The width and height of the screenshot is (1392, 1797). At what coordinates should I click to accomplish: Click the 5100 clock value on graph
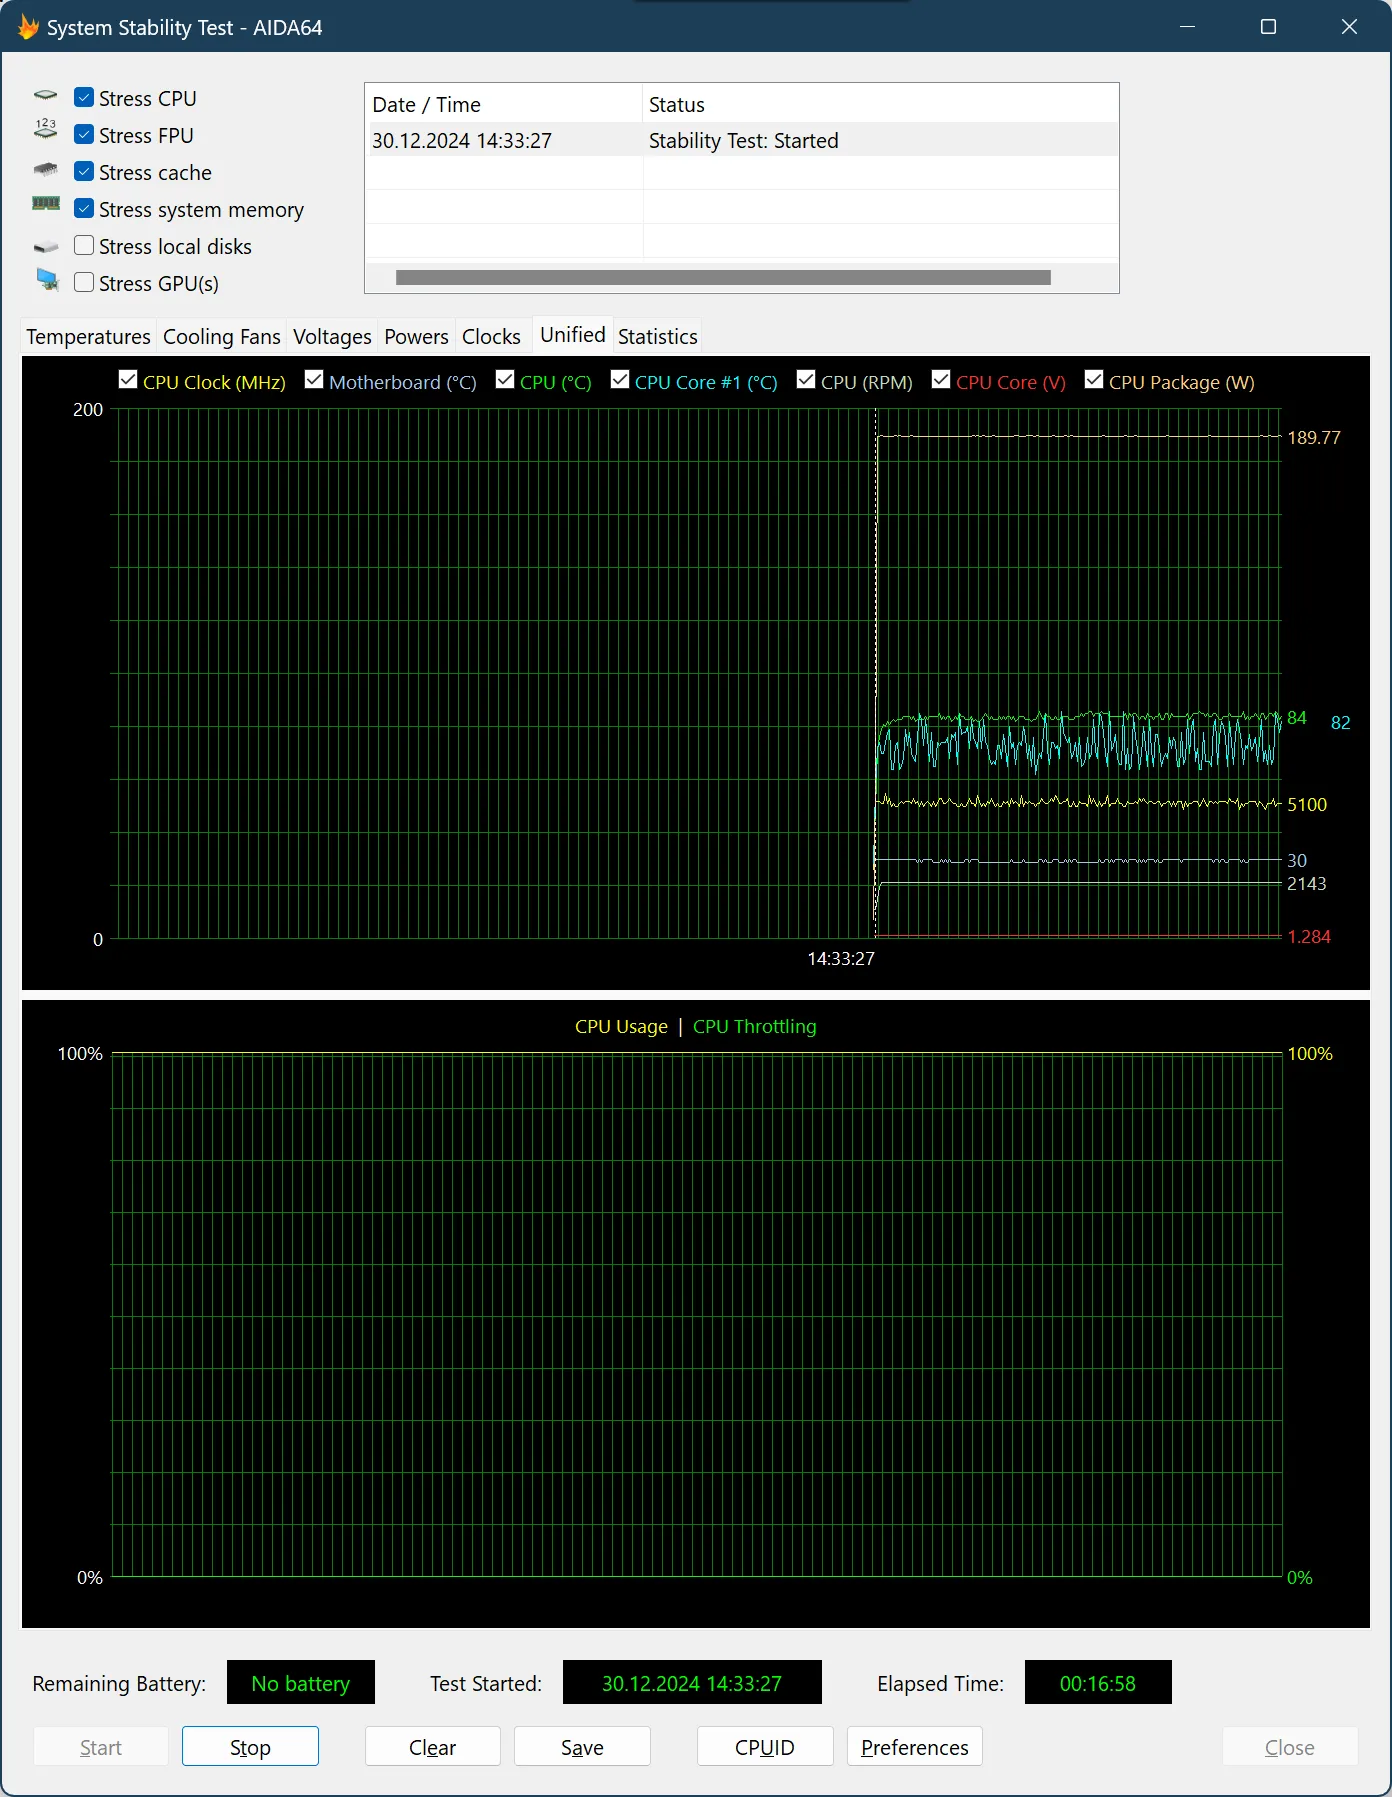tap(1307, 804)
